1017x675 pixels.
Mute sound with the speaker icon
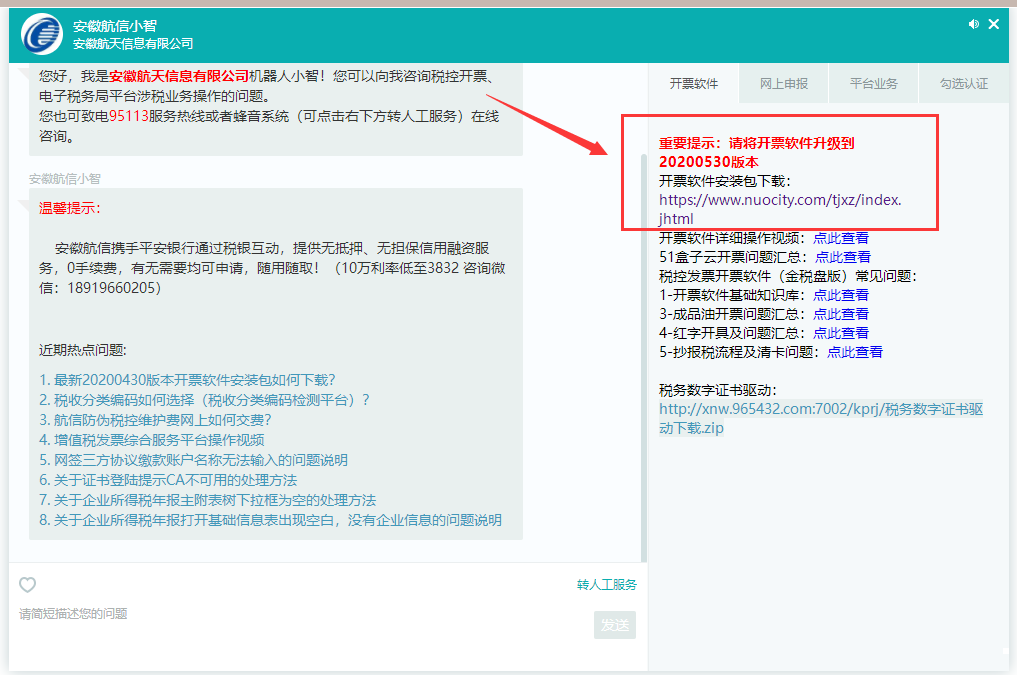pyautogui.click(x=974, y=24)
